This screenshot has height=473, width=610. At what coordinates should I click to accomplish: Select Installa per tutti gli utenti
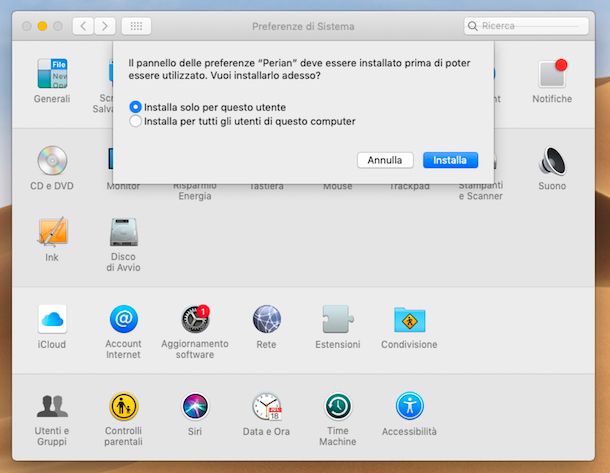tap(135, 121)
